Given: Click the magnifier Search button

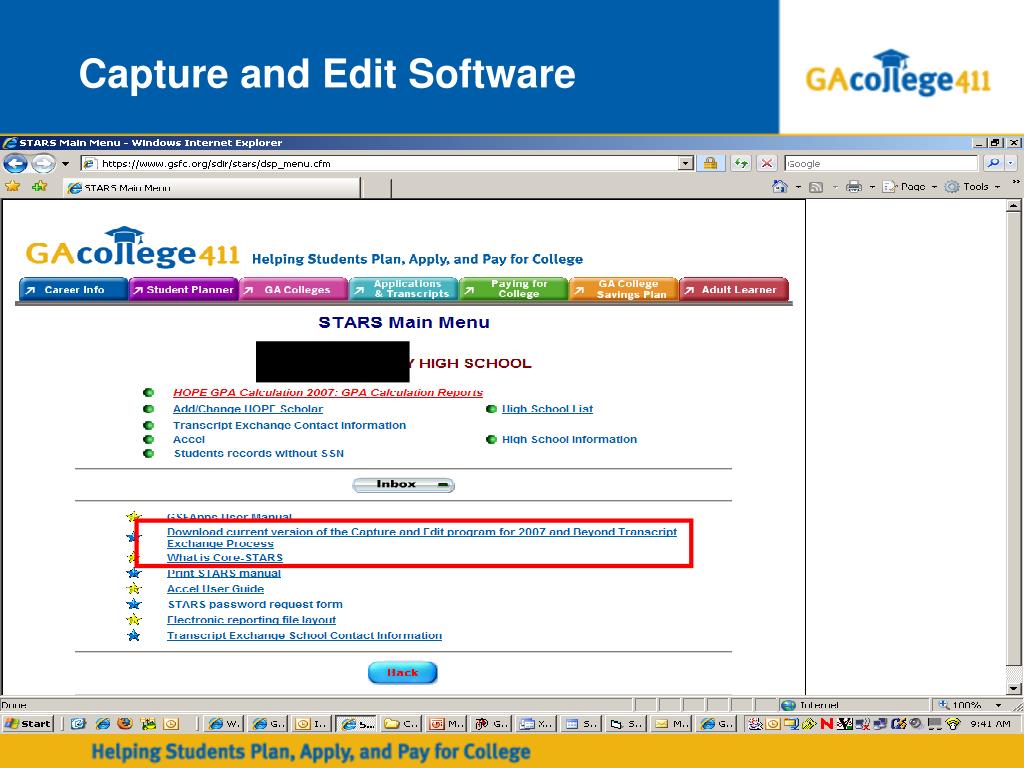Looking at the screenshot, I should [993, 163].
